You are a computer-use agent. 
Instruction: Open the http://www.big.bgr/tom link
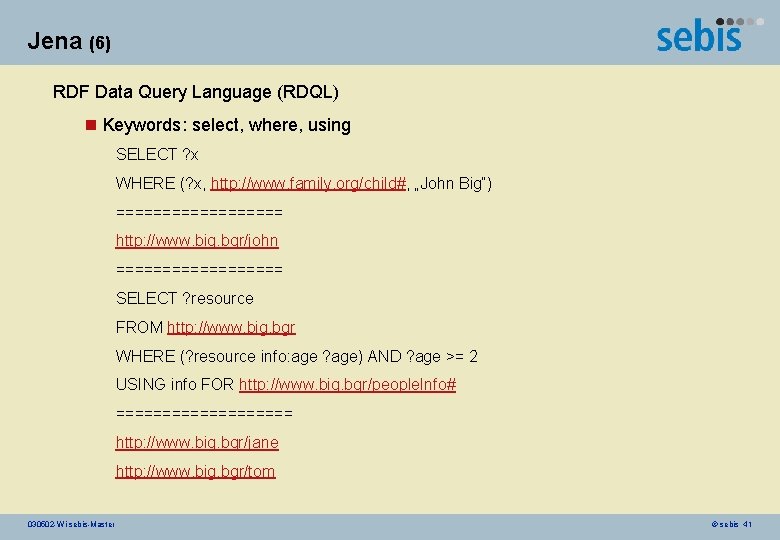point(195,471)
